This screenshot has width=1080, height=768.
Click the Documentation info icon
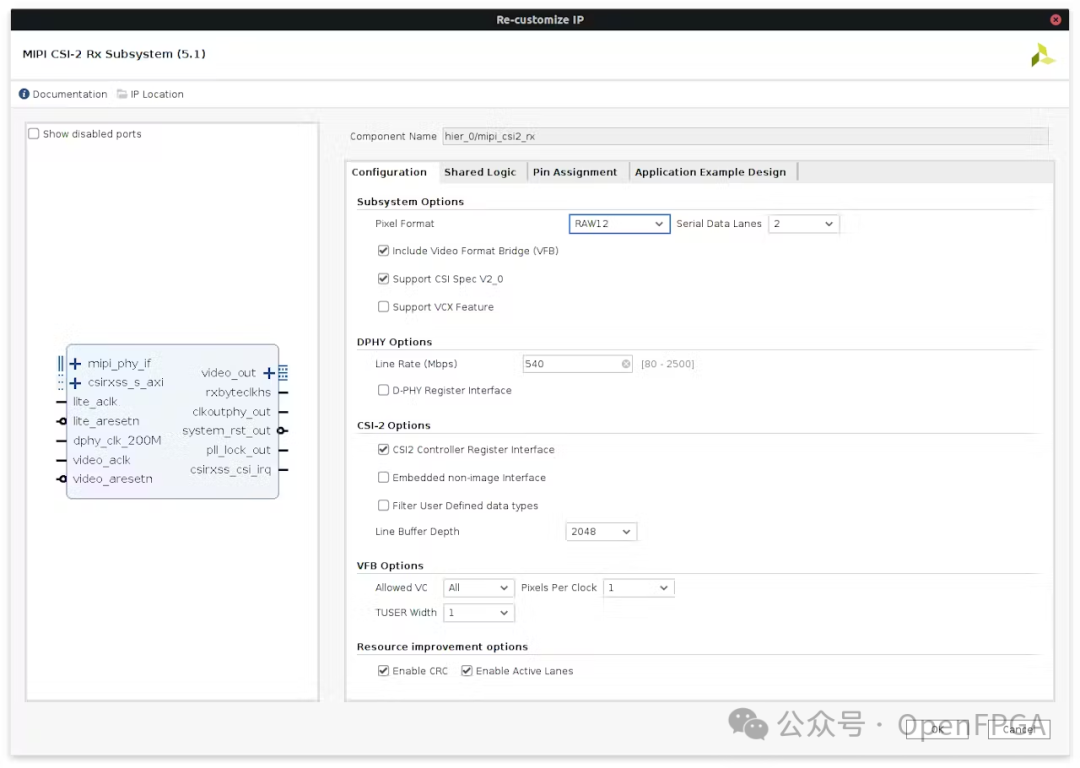[x=24, y=94]
